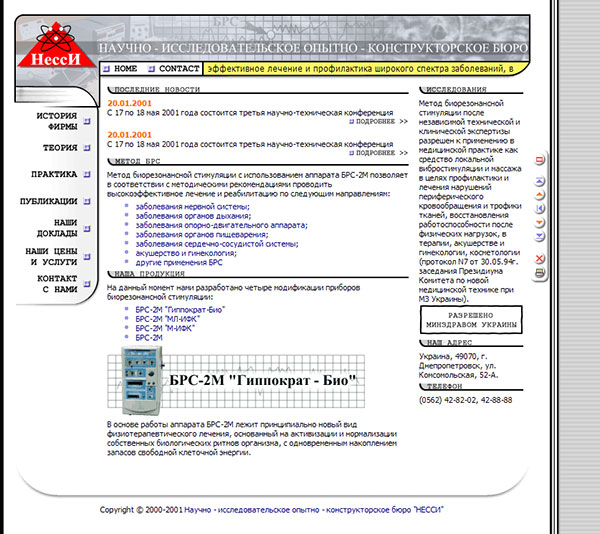Click the orange down arrow button

pos(539,222)
